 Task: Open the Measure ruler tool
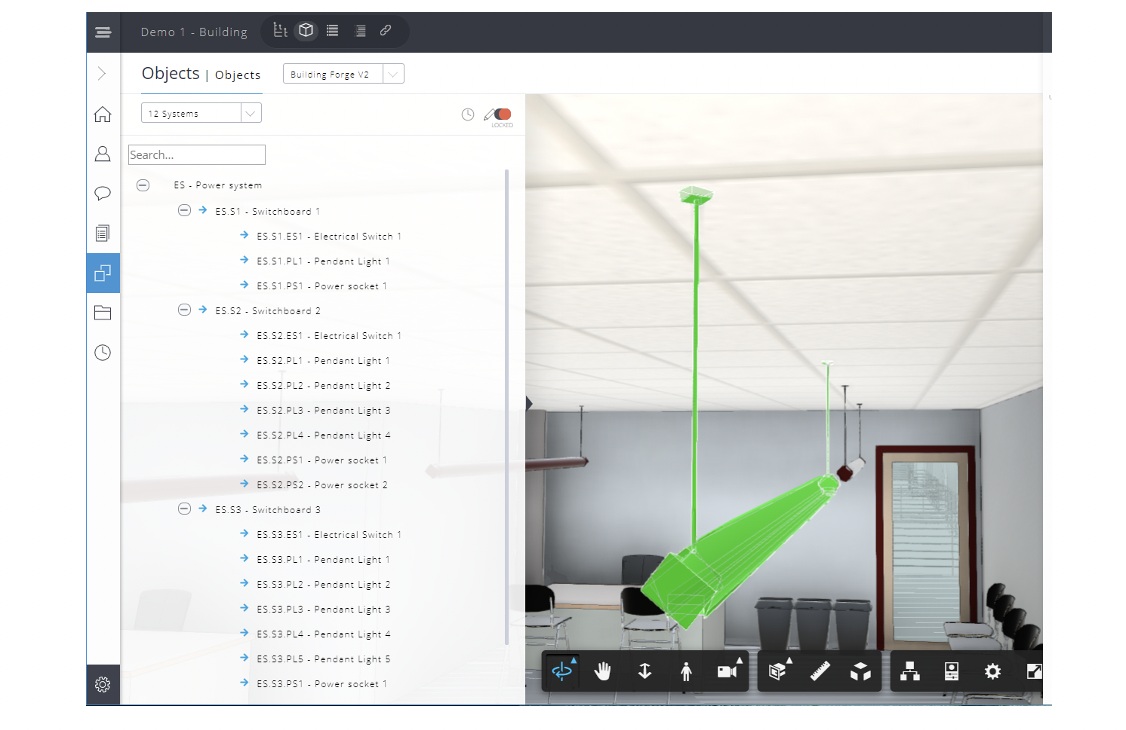click(x=820, y=672)
